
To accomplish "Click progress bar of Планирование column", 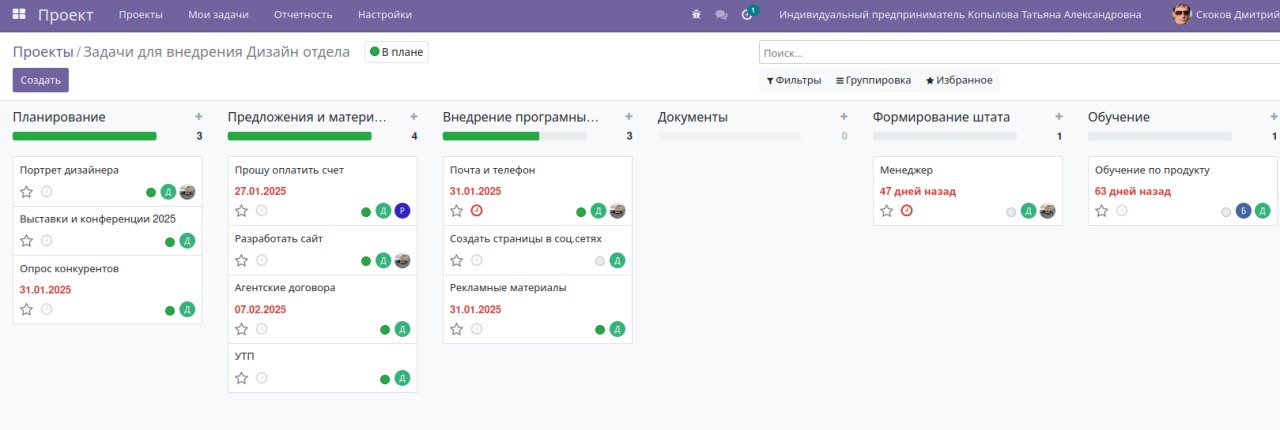I will 85,136.
